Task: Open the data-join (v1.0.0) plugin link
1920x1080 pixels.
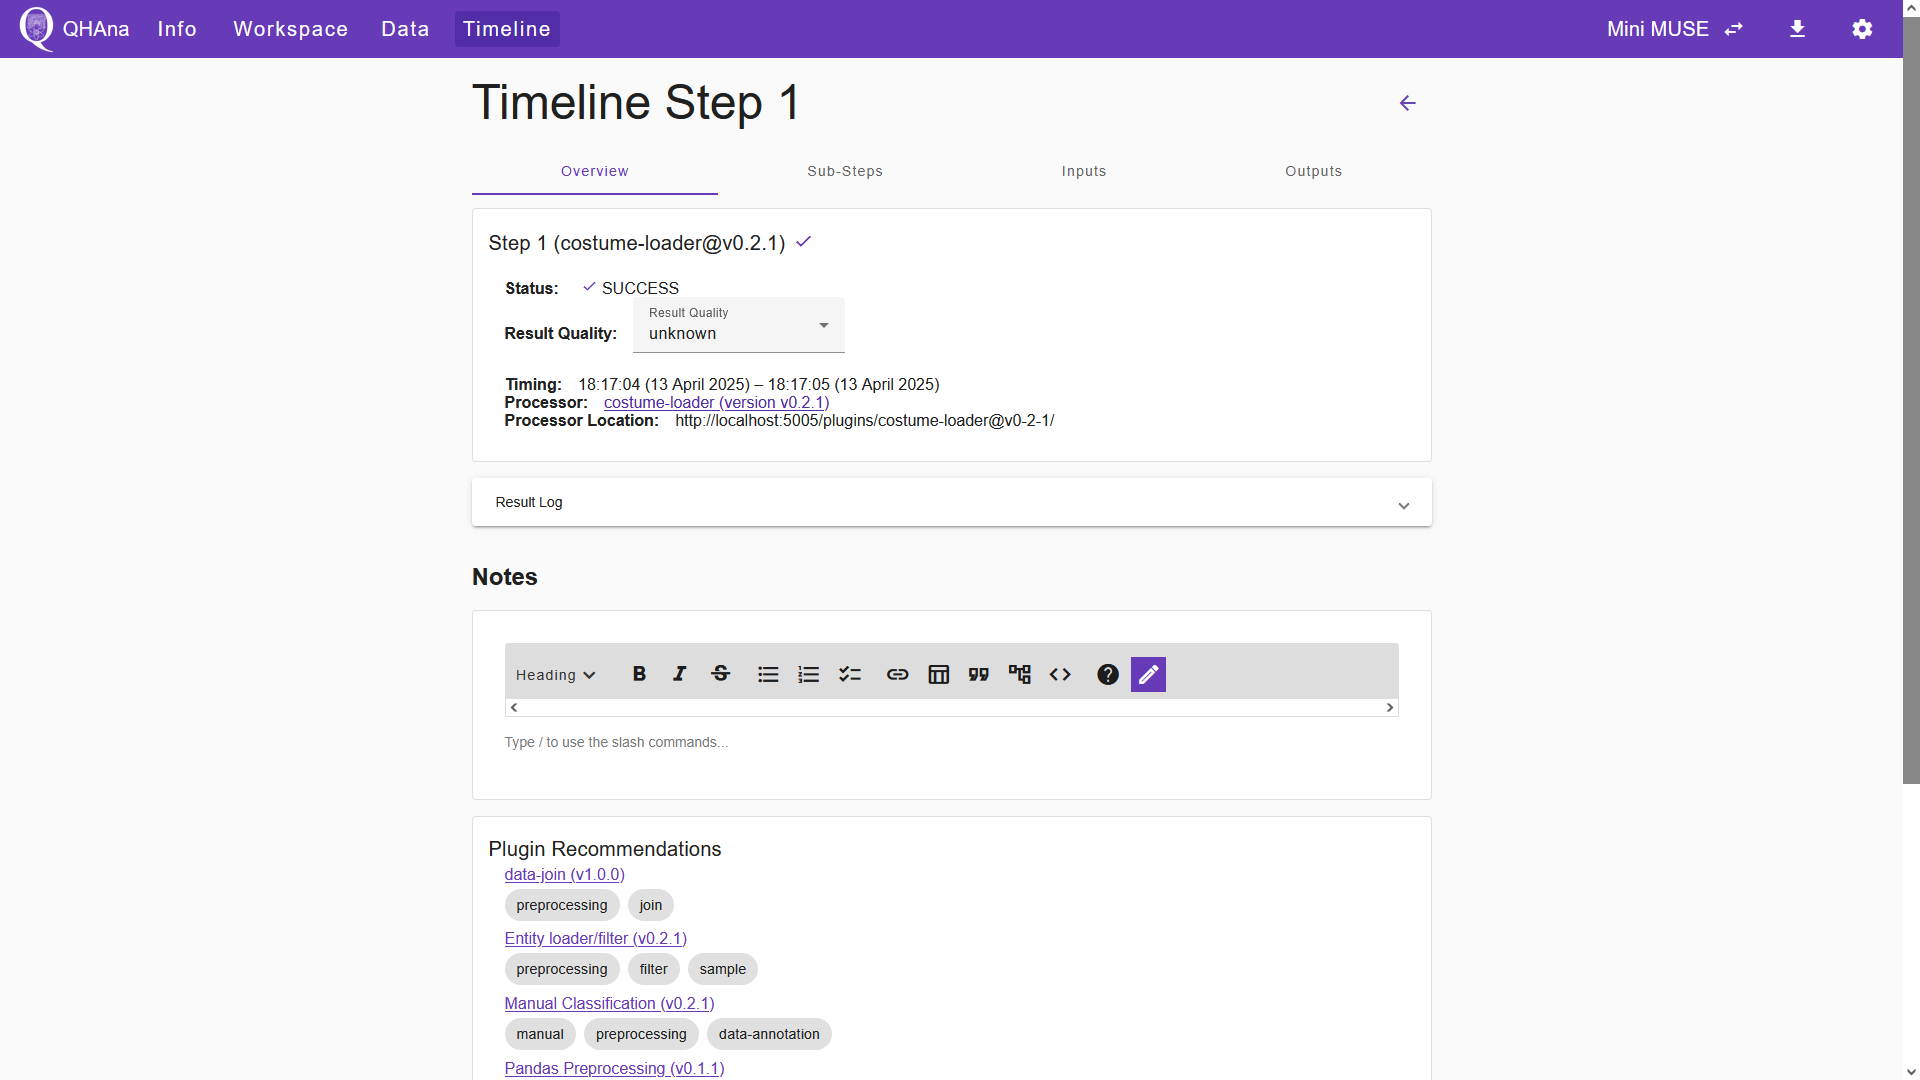Action: [565, 874]
